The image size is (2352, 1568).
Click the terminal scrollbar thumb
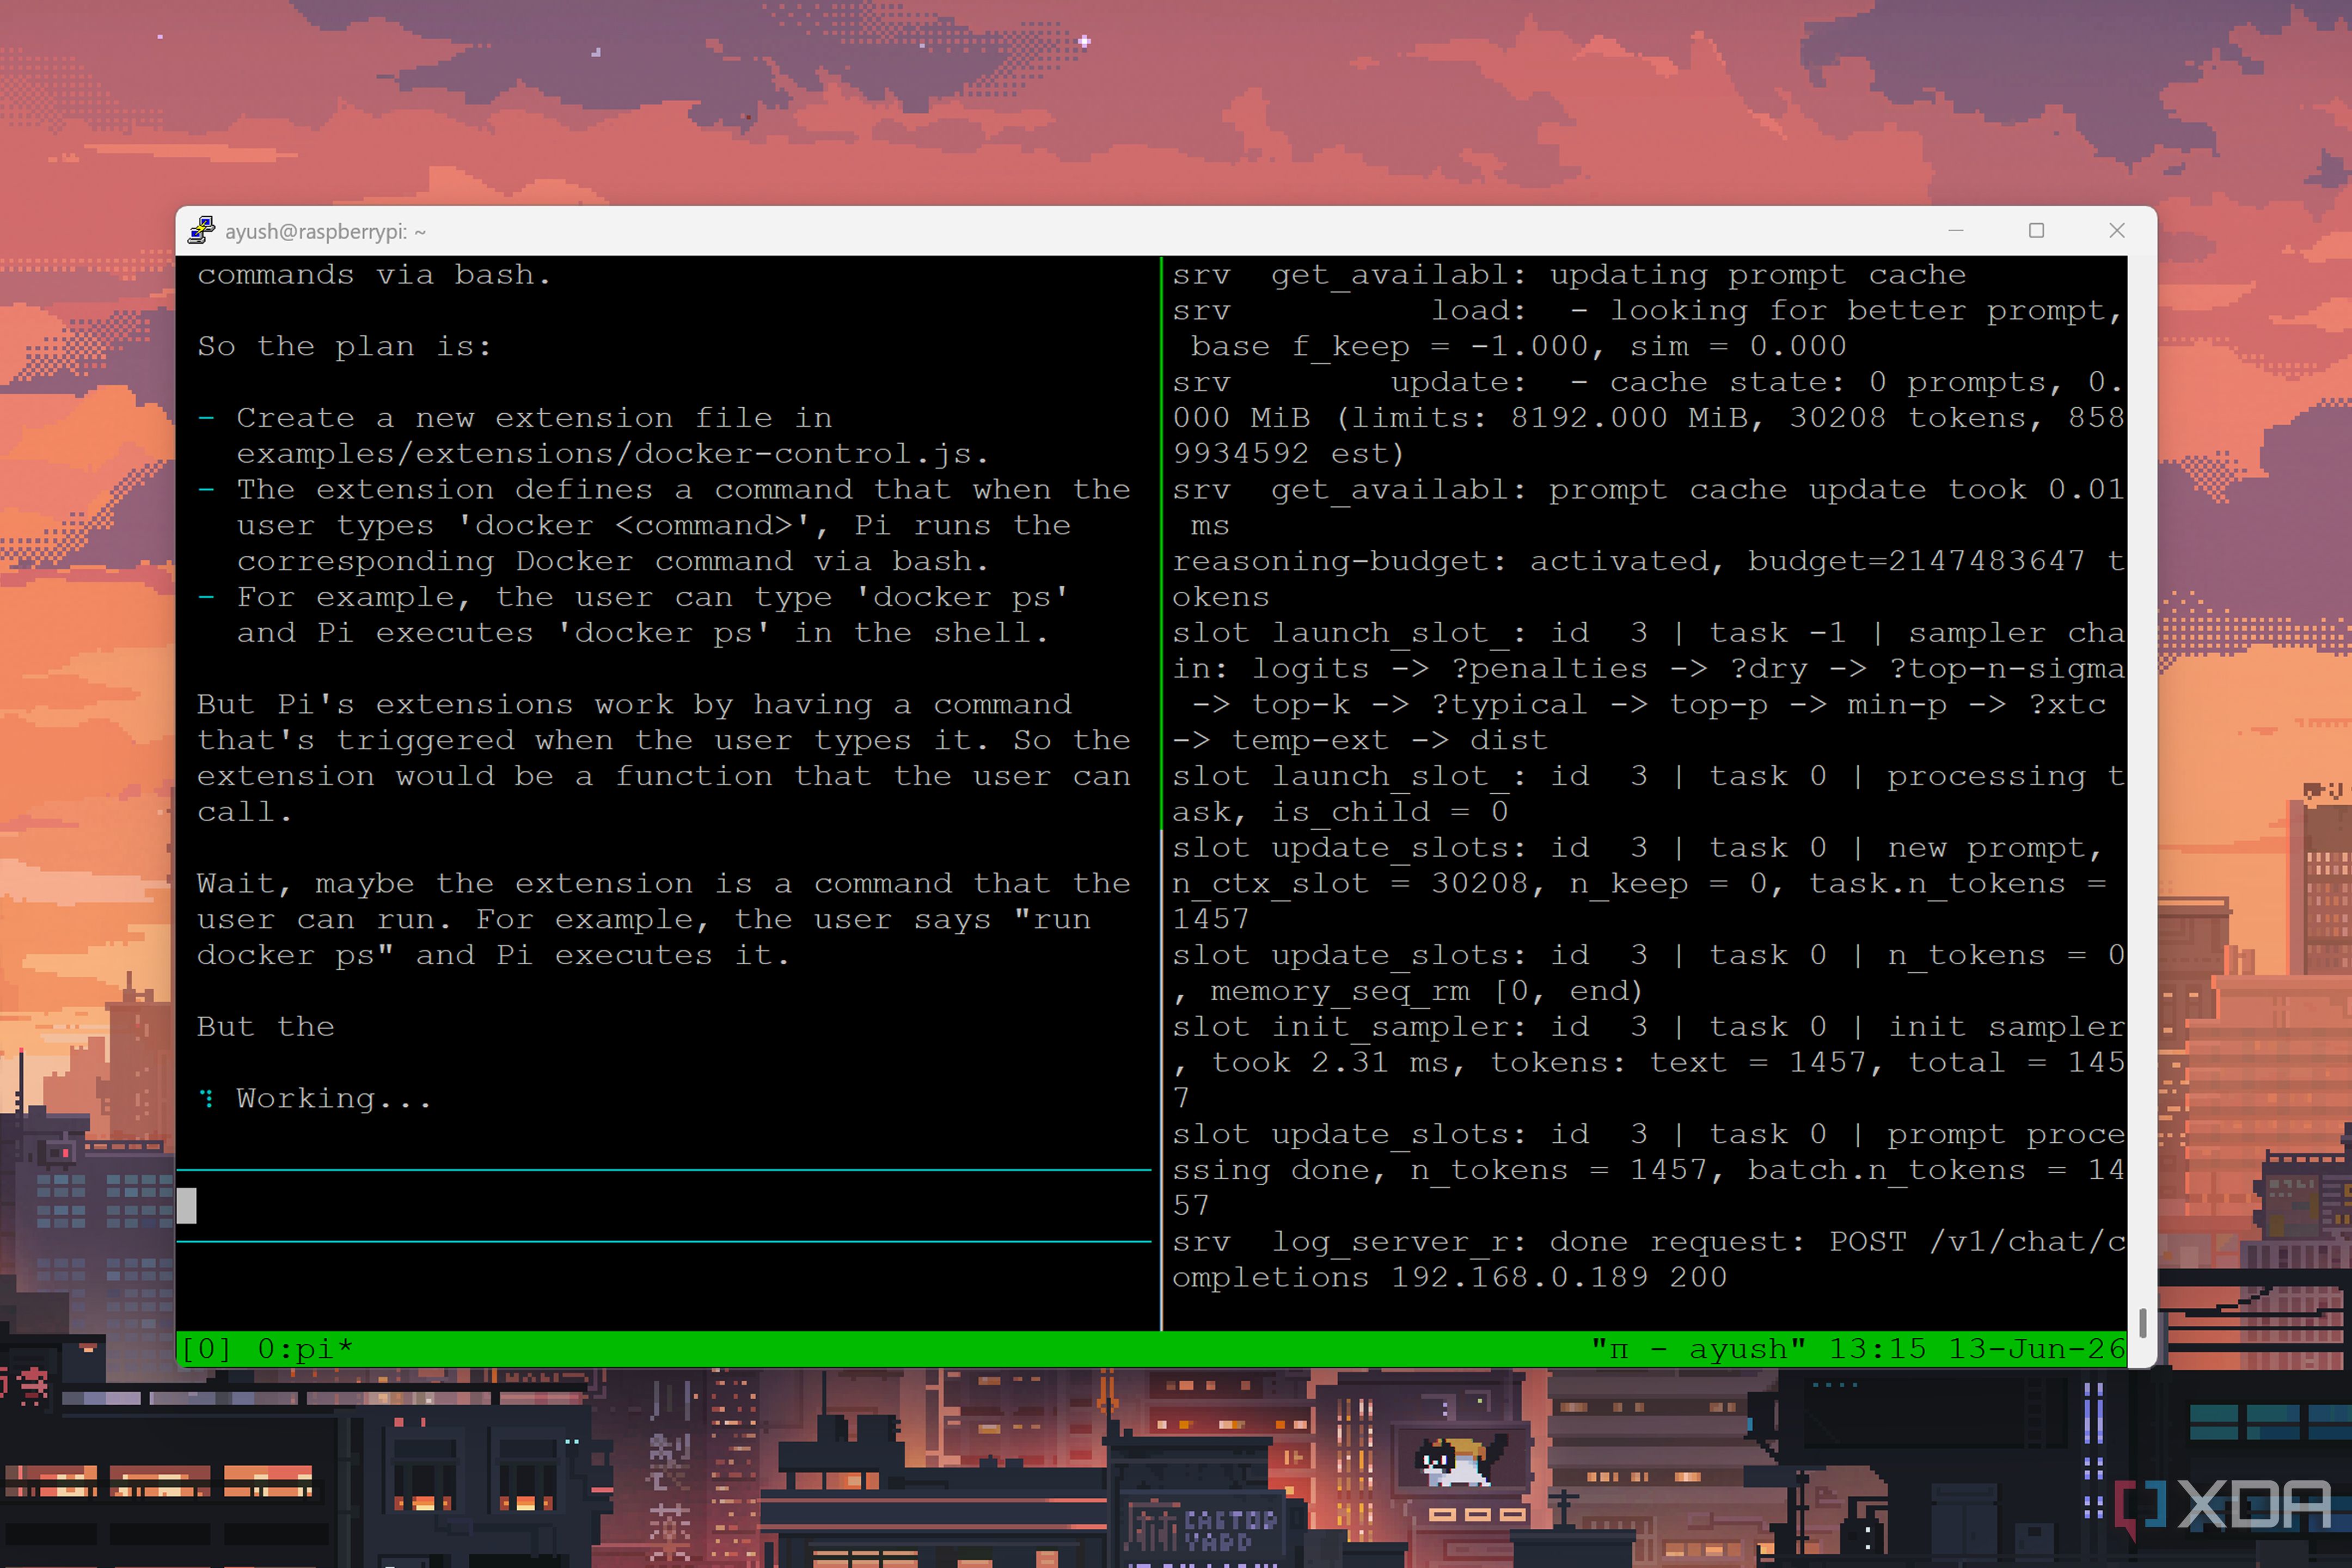coord(2142,1322)
